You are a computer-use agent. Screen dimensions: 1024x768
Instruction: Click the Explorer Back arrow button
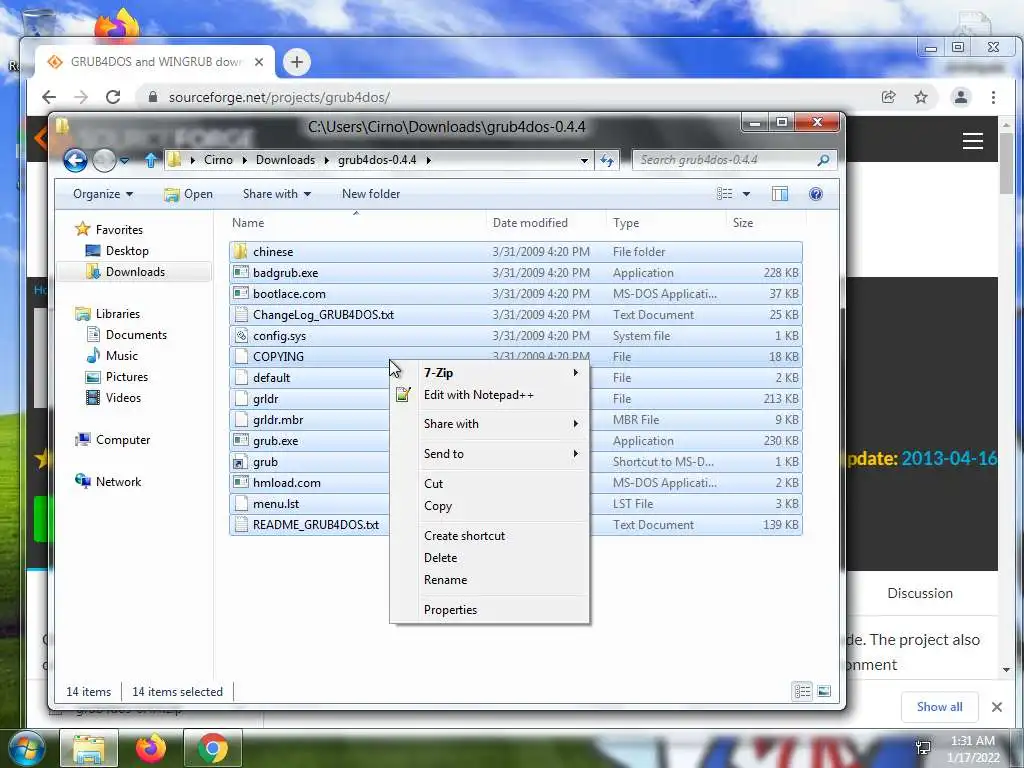(75, 160)
